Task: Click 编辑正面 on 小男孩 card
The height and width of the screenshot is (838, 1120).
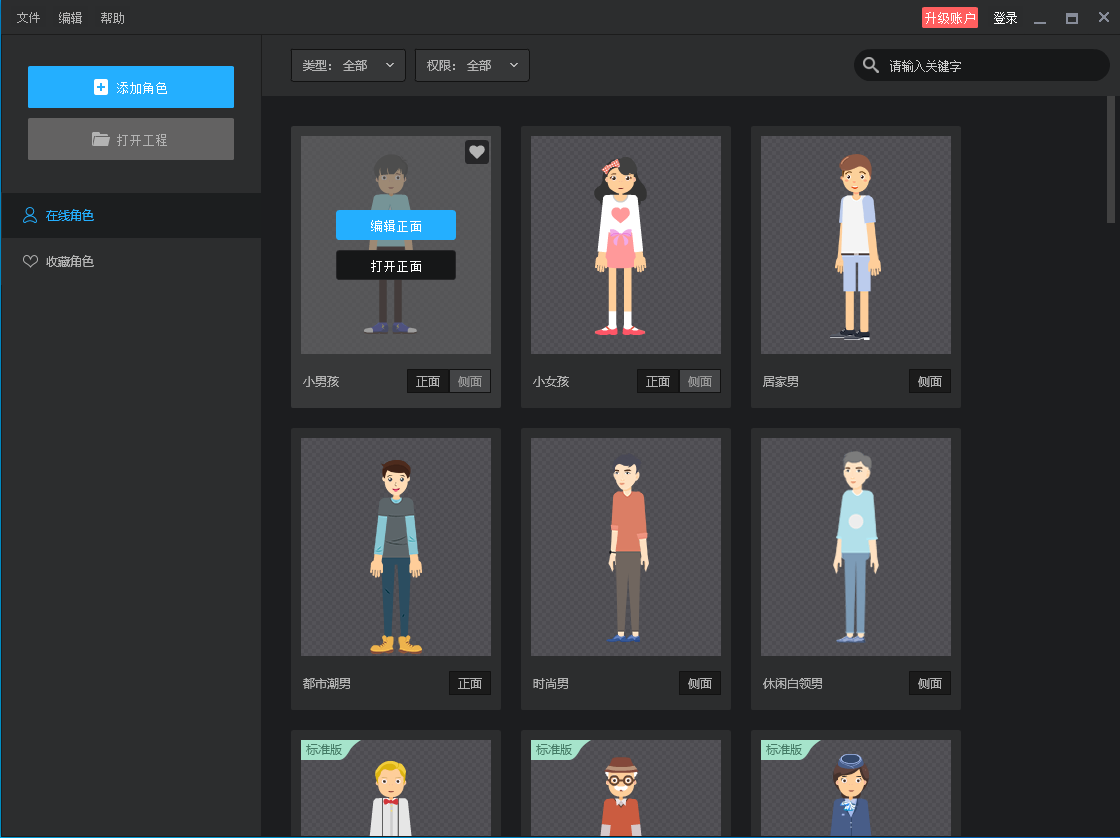Action: pos(396,225)
